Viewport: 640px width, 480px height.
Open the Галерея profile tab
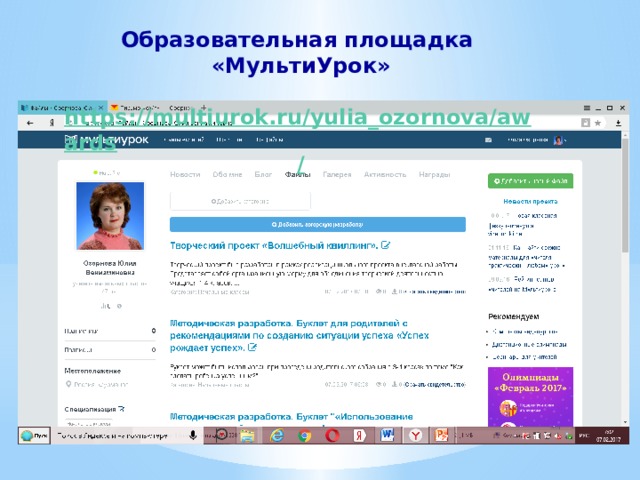pyautogui.click(x=337, y=175)
